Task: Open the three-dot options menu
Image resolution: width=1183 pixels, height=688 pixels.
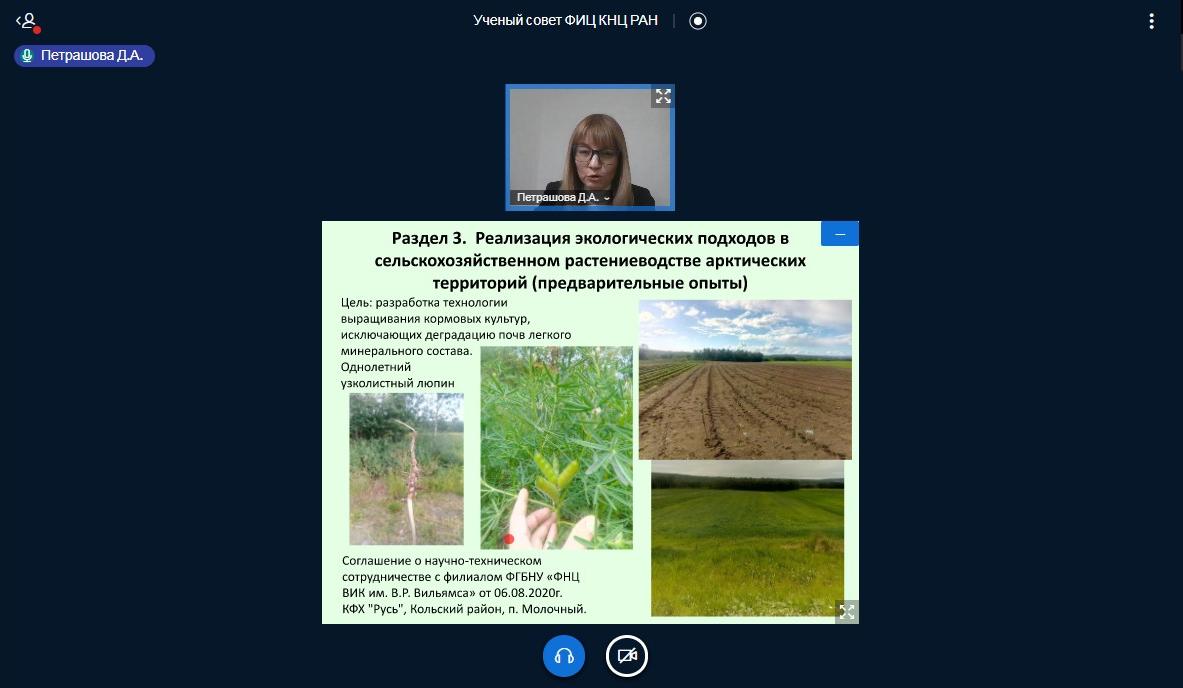Action: point(1151,21)
